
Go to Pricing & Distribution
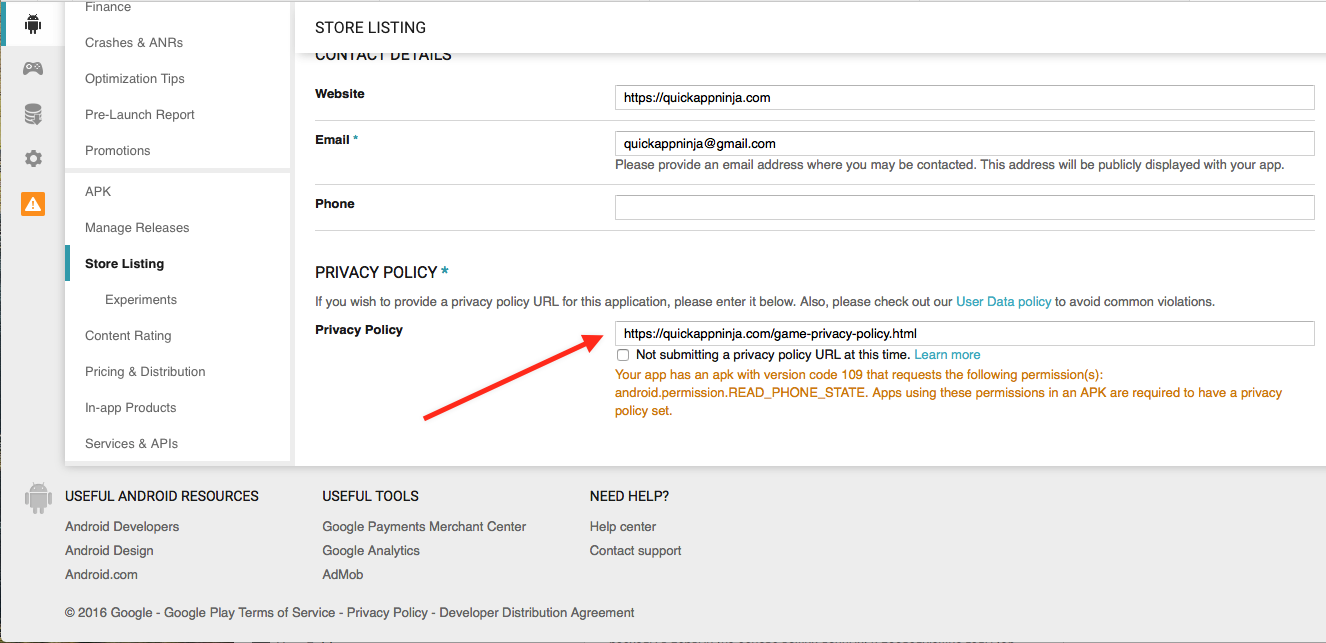pyautogui.click(x=145, y=372)
